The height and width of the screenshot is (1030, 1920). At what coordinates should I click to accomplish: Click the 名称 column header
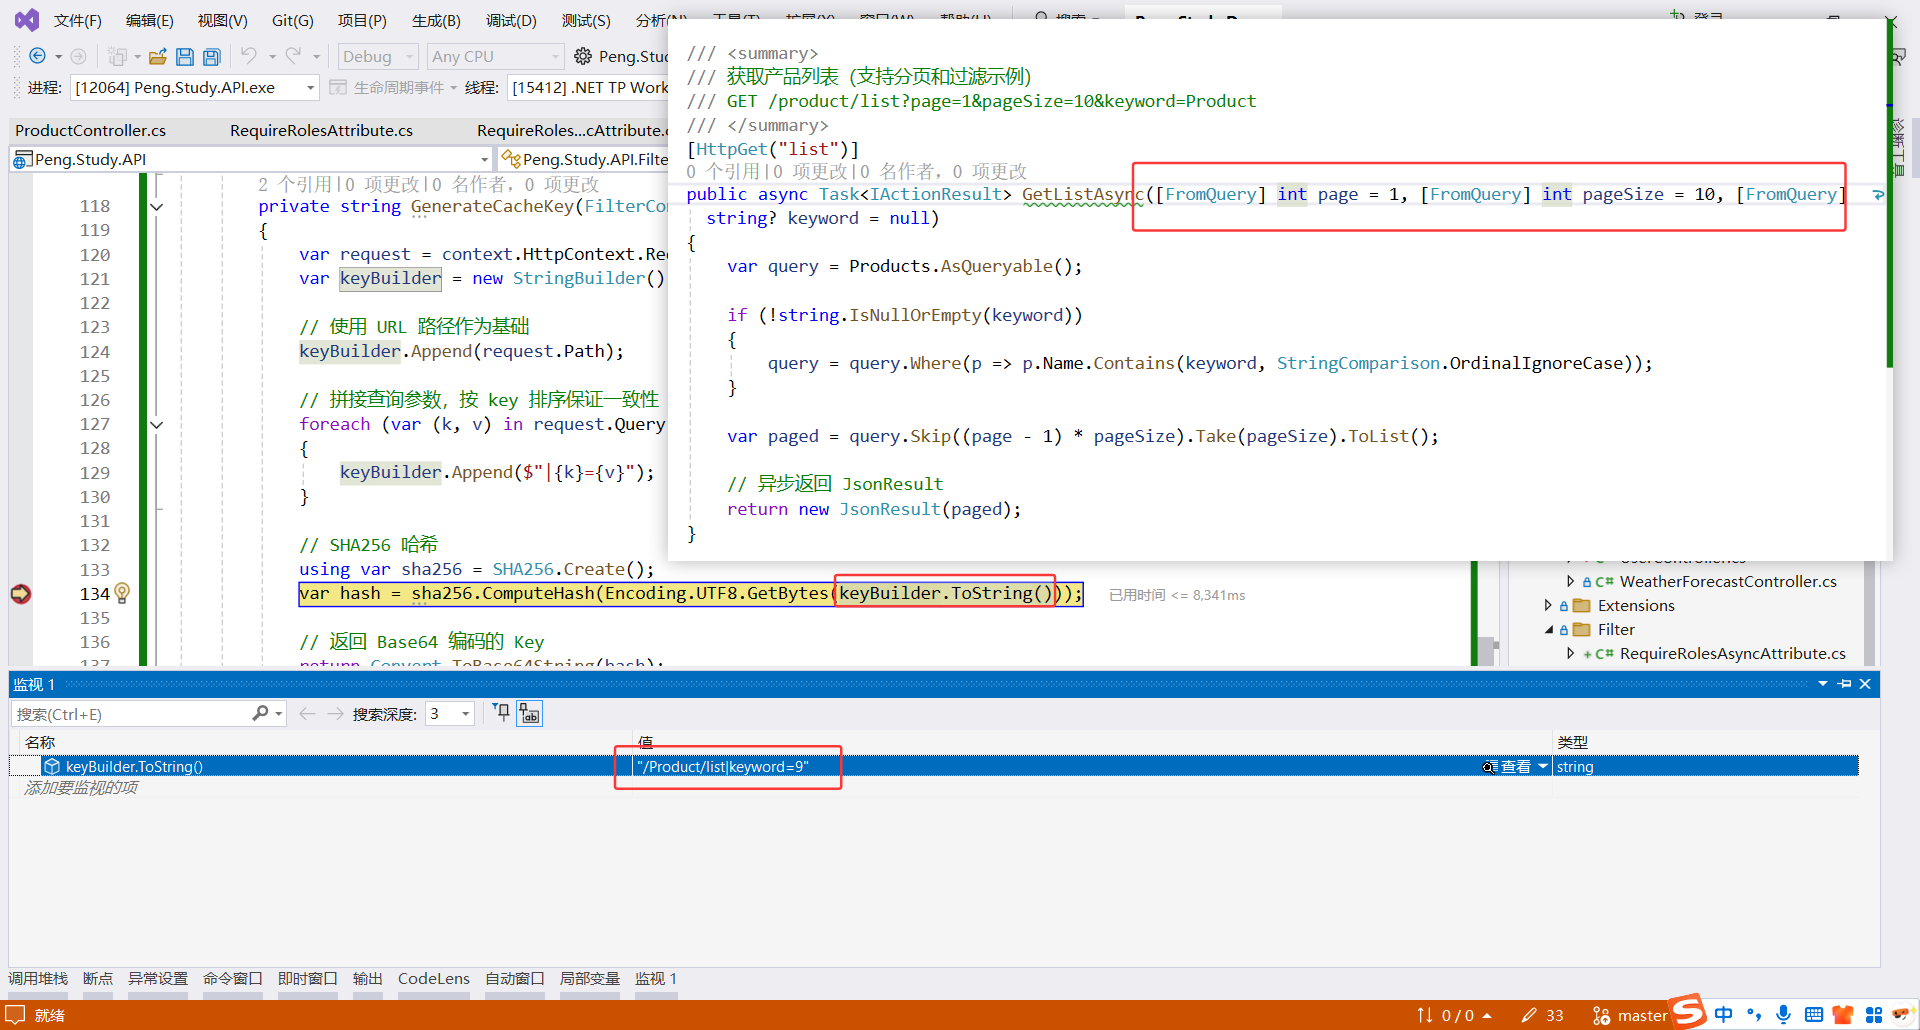coord(40,742)
